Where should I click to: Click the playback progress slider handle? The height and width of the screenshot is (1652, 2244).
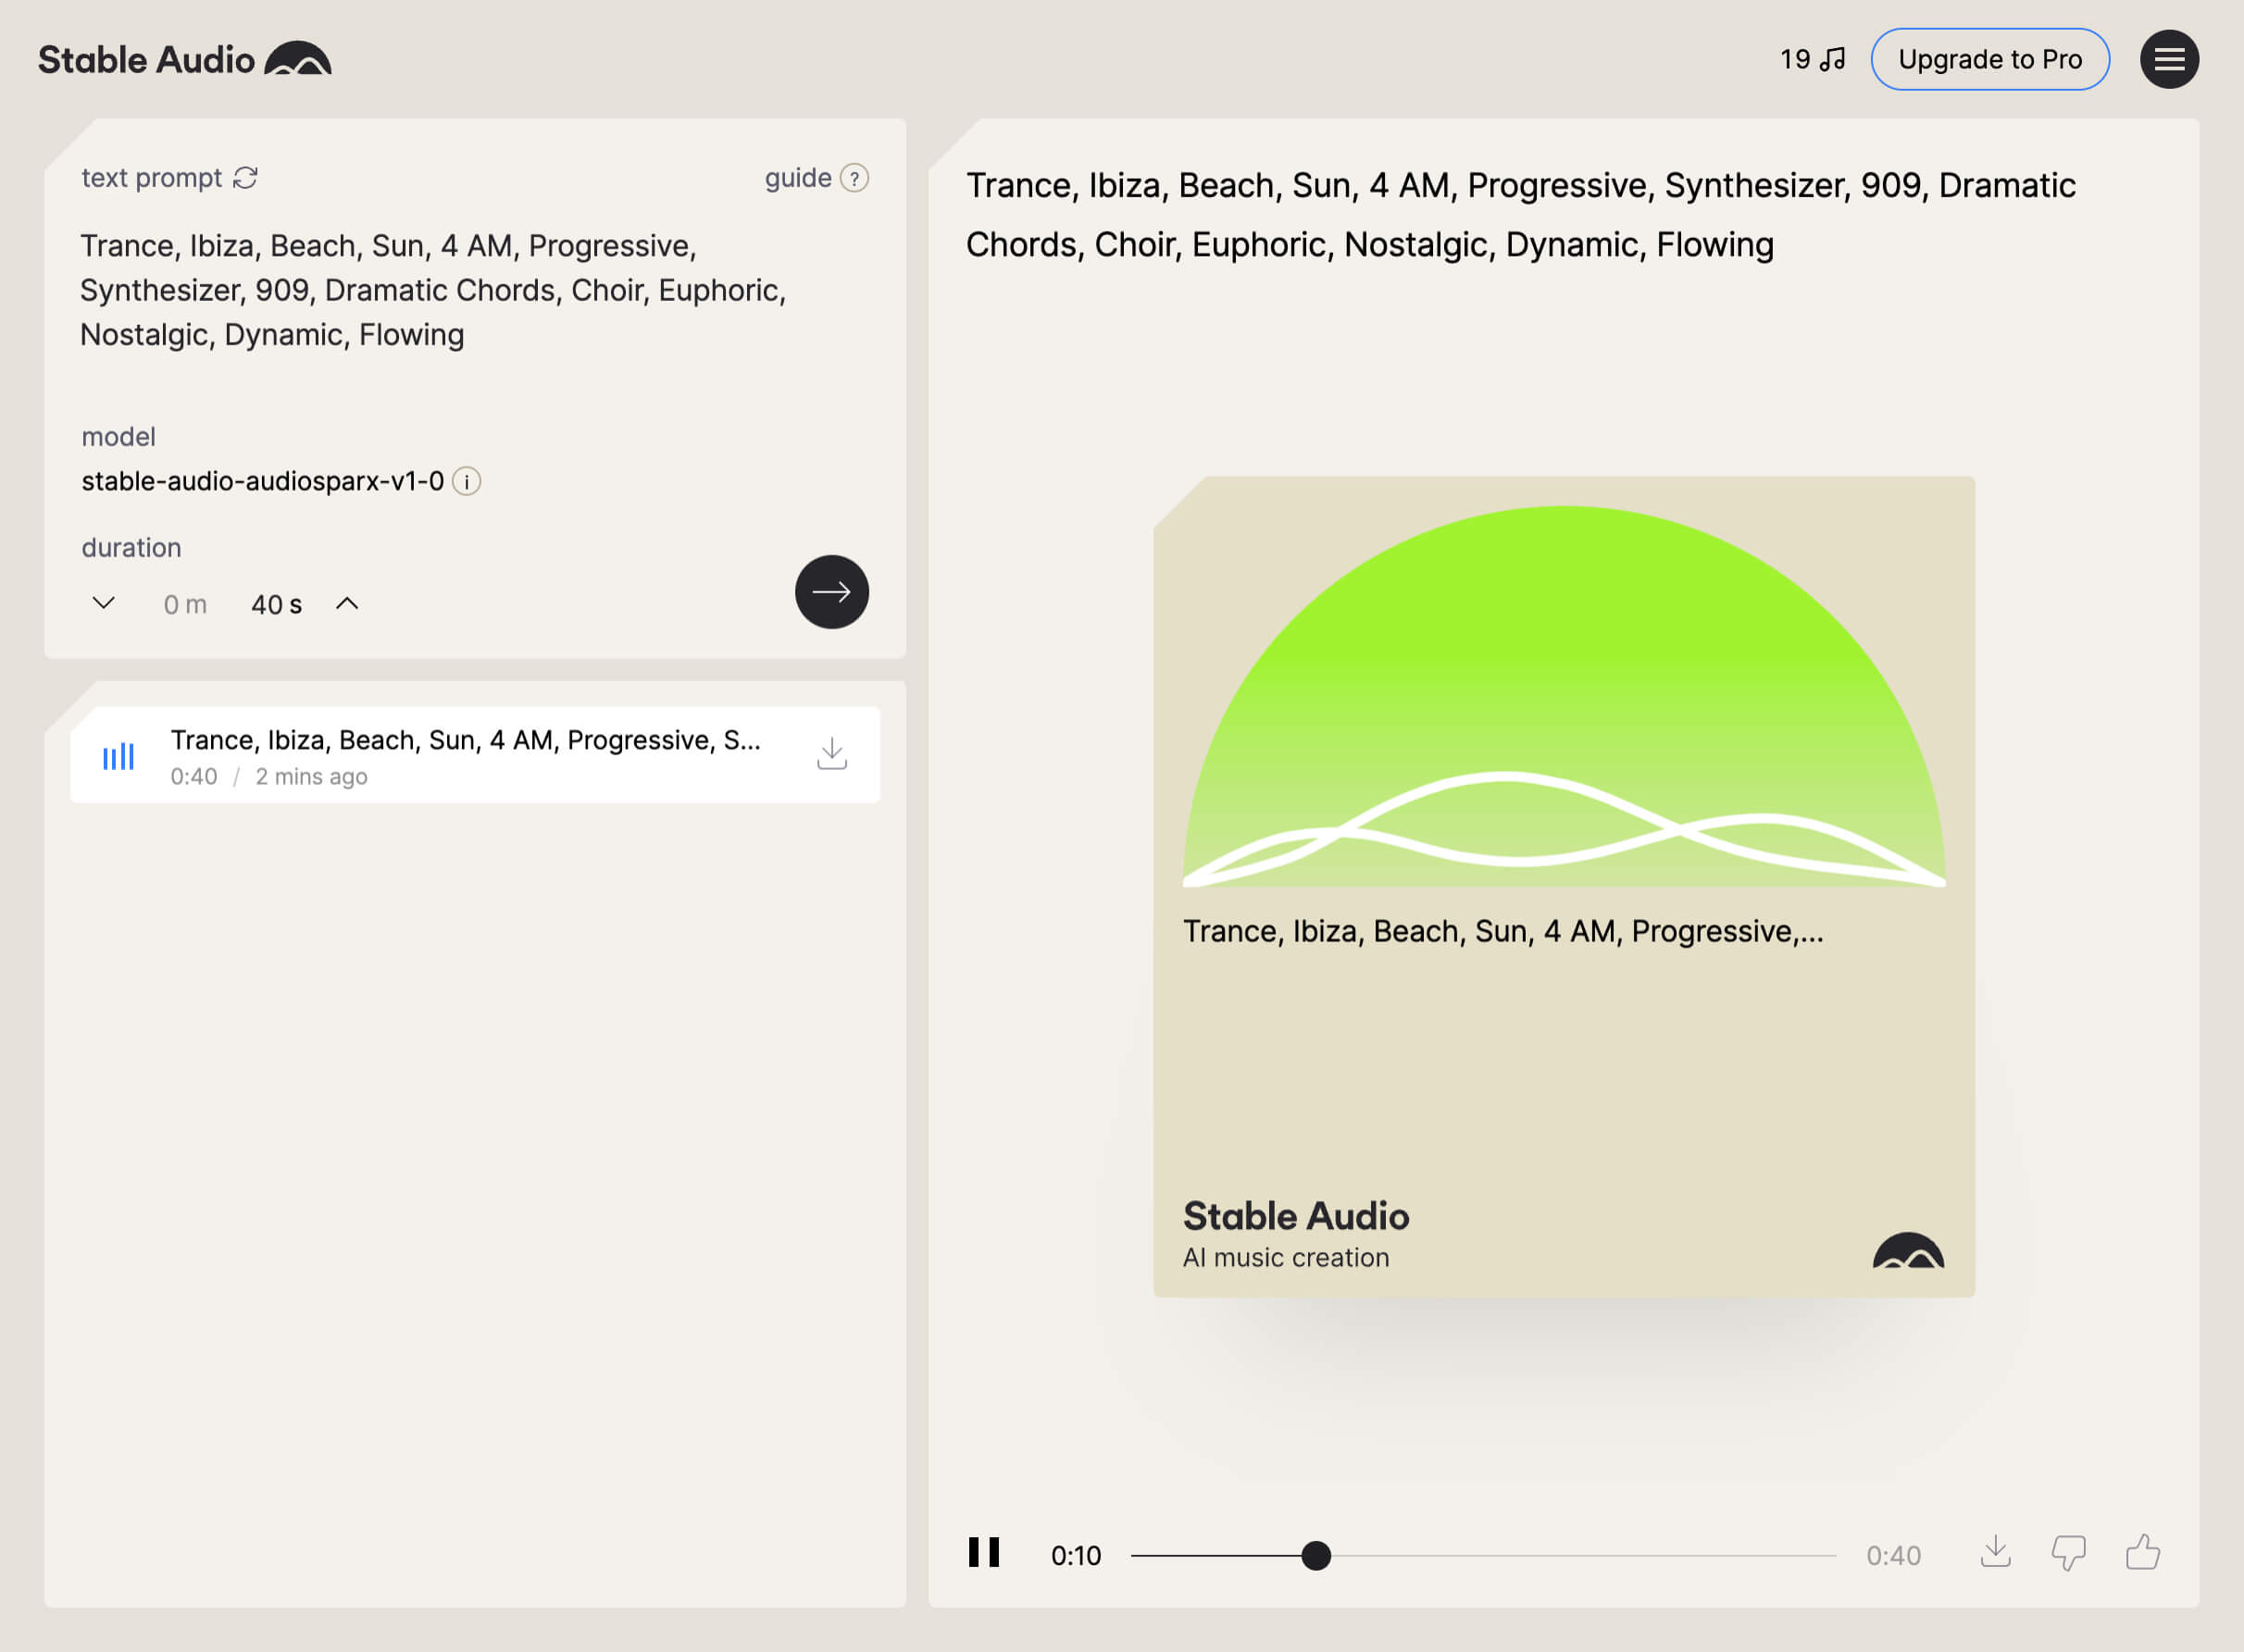[1316, 1556]
